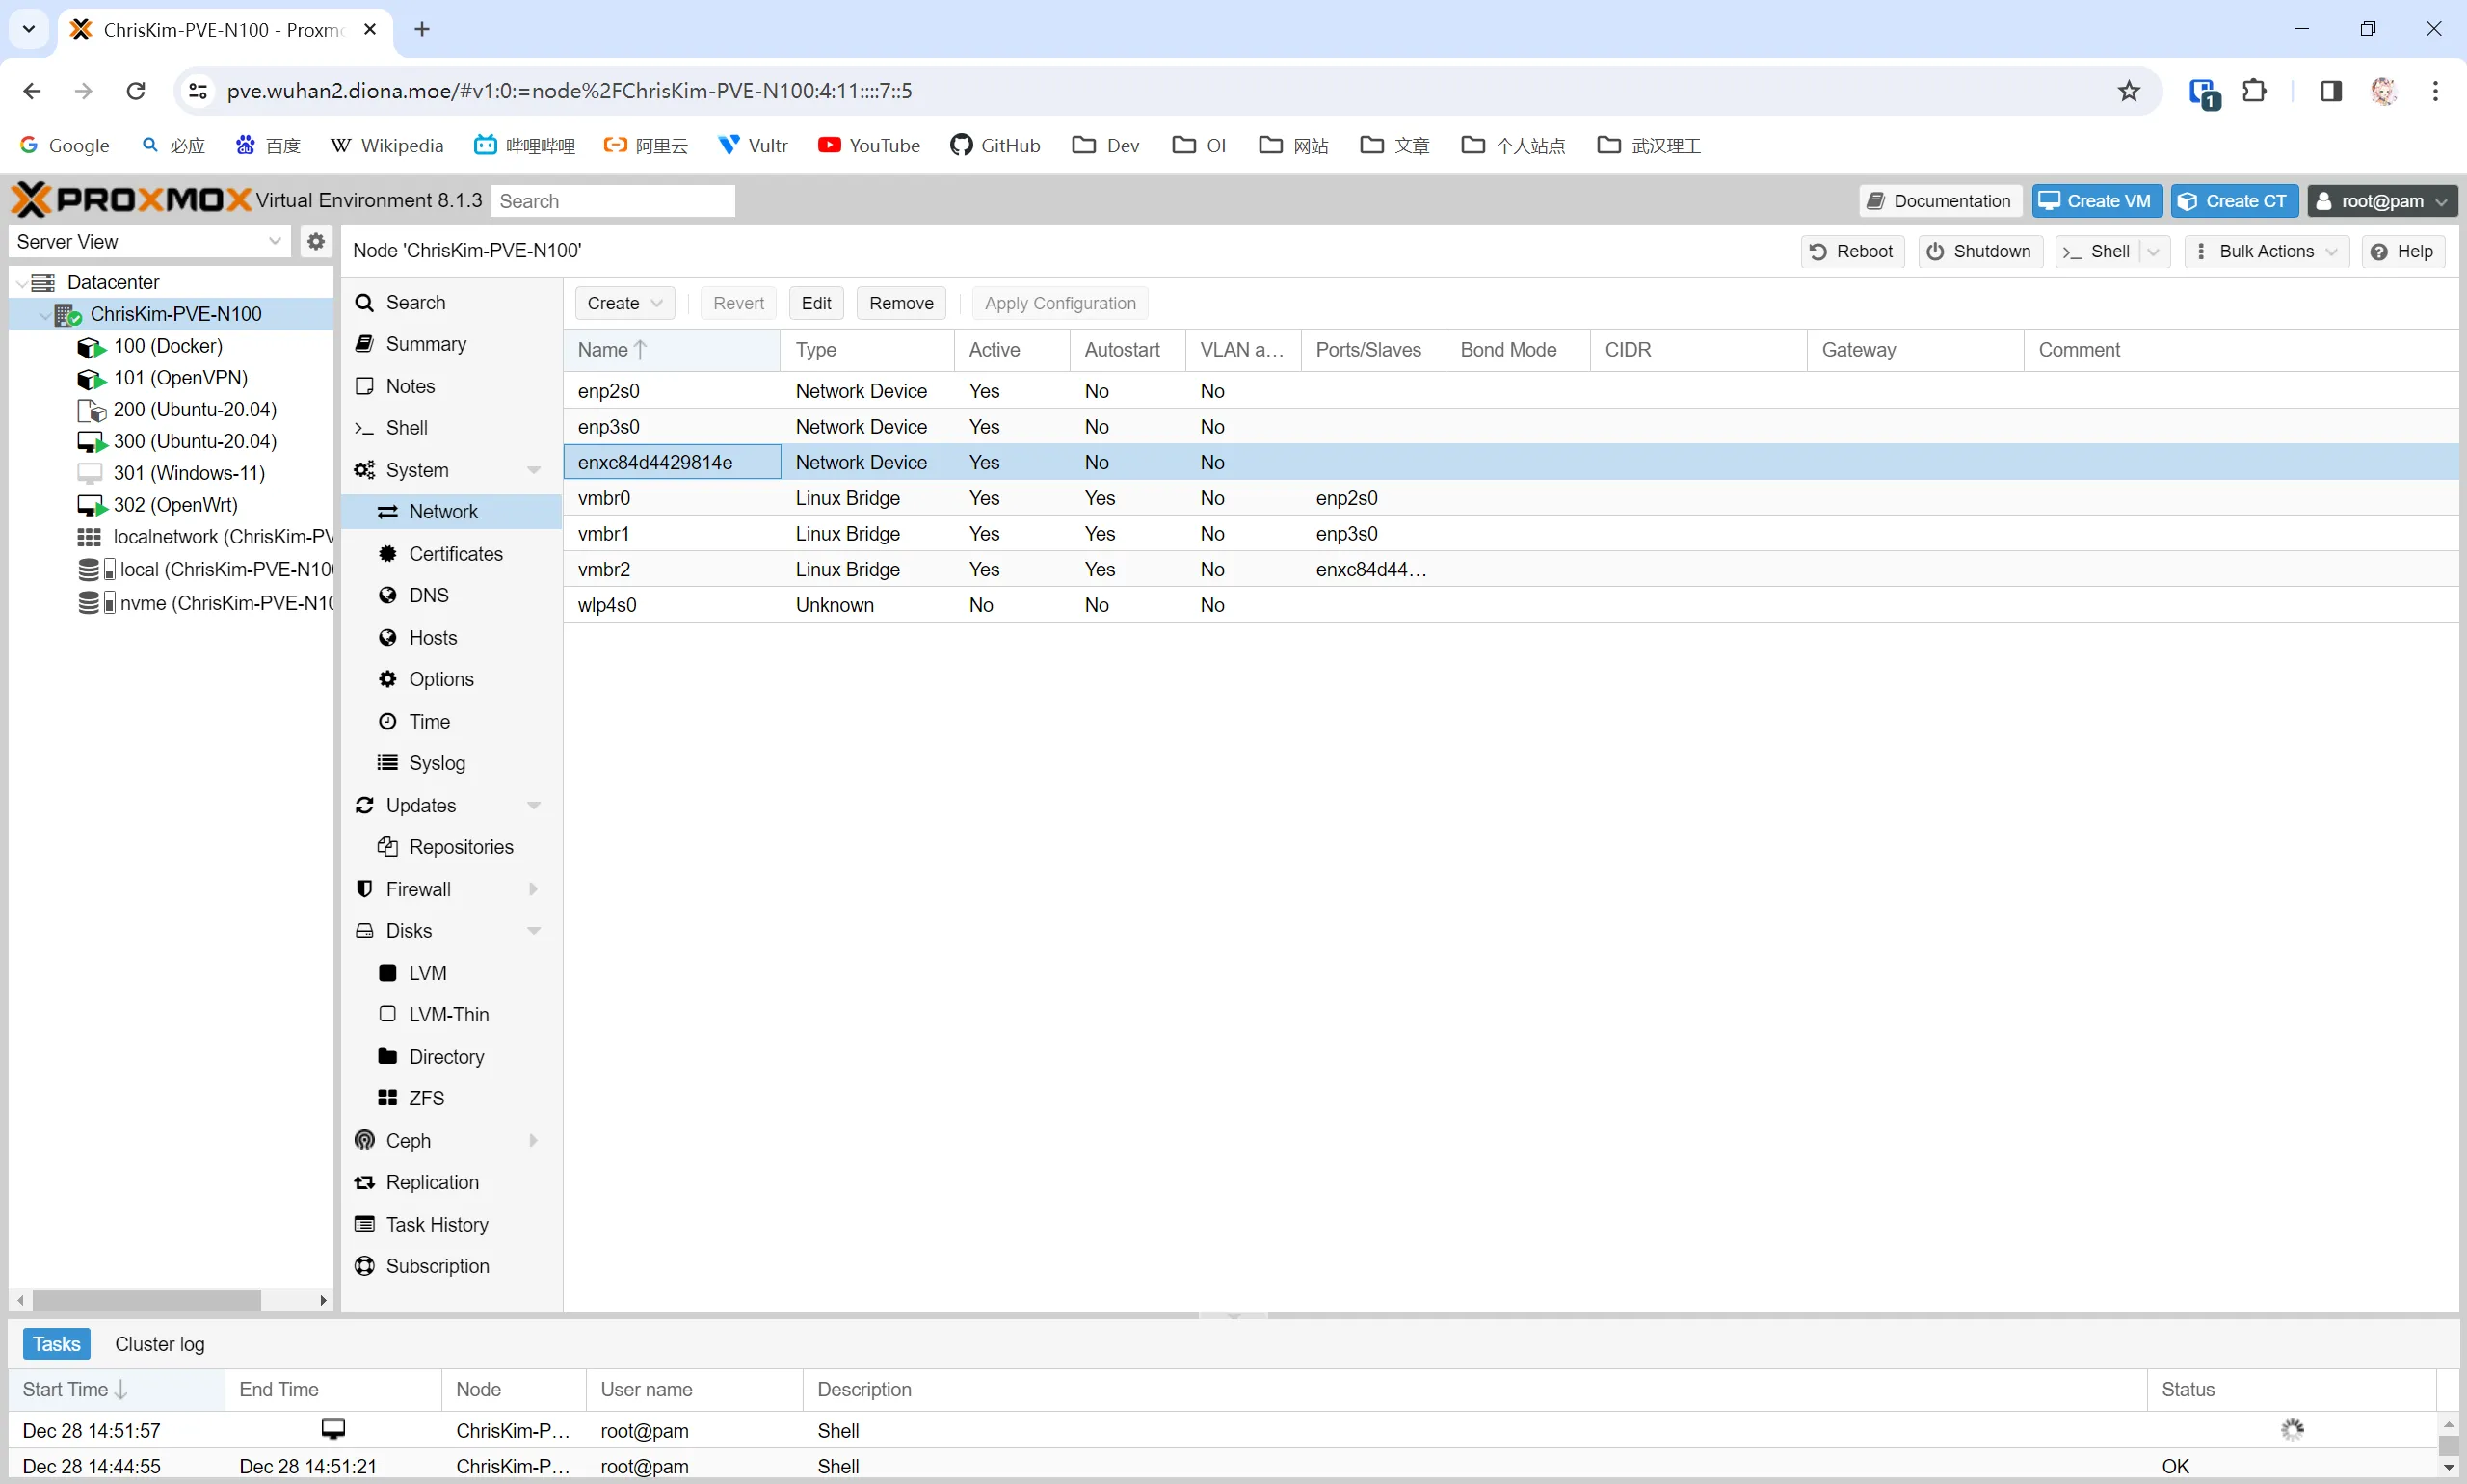This screenshot has height=1484, width=2467.
Task: Click Create VM
Action: (x=2096, y=201)
